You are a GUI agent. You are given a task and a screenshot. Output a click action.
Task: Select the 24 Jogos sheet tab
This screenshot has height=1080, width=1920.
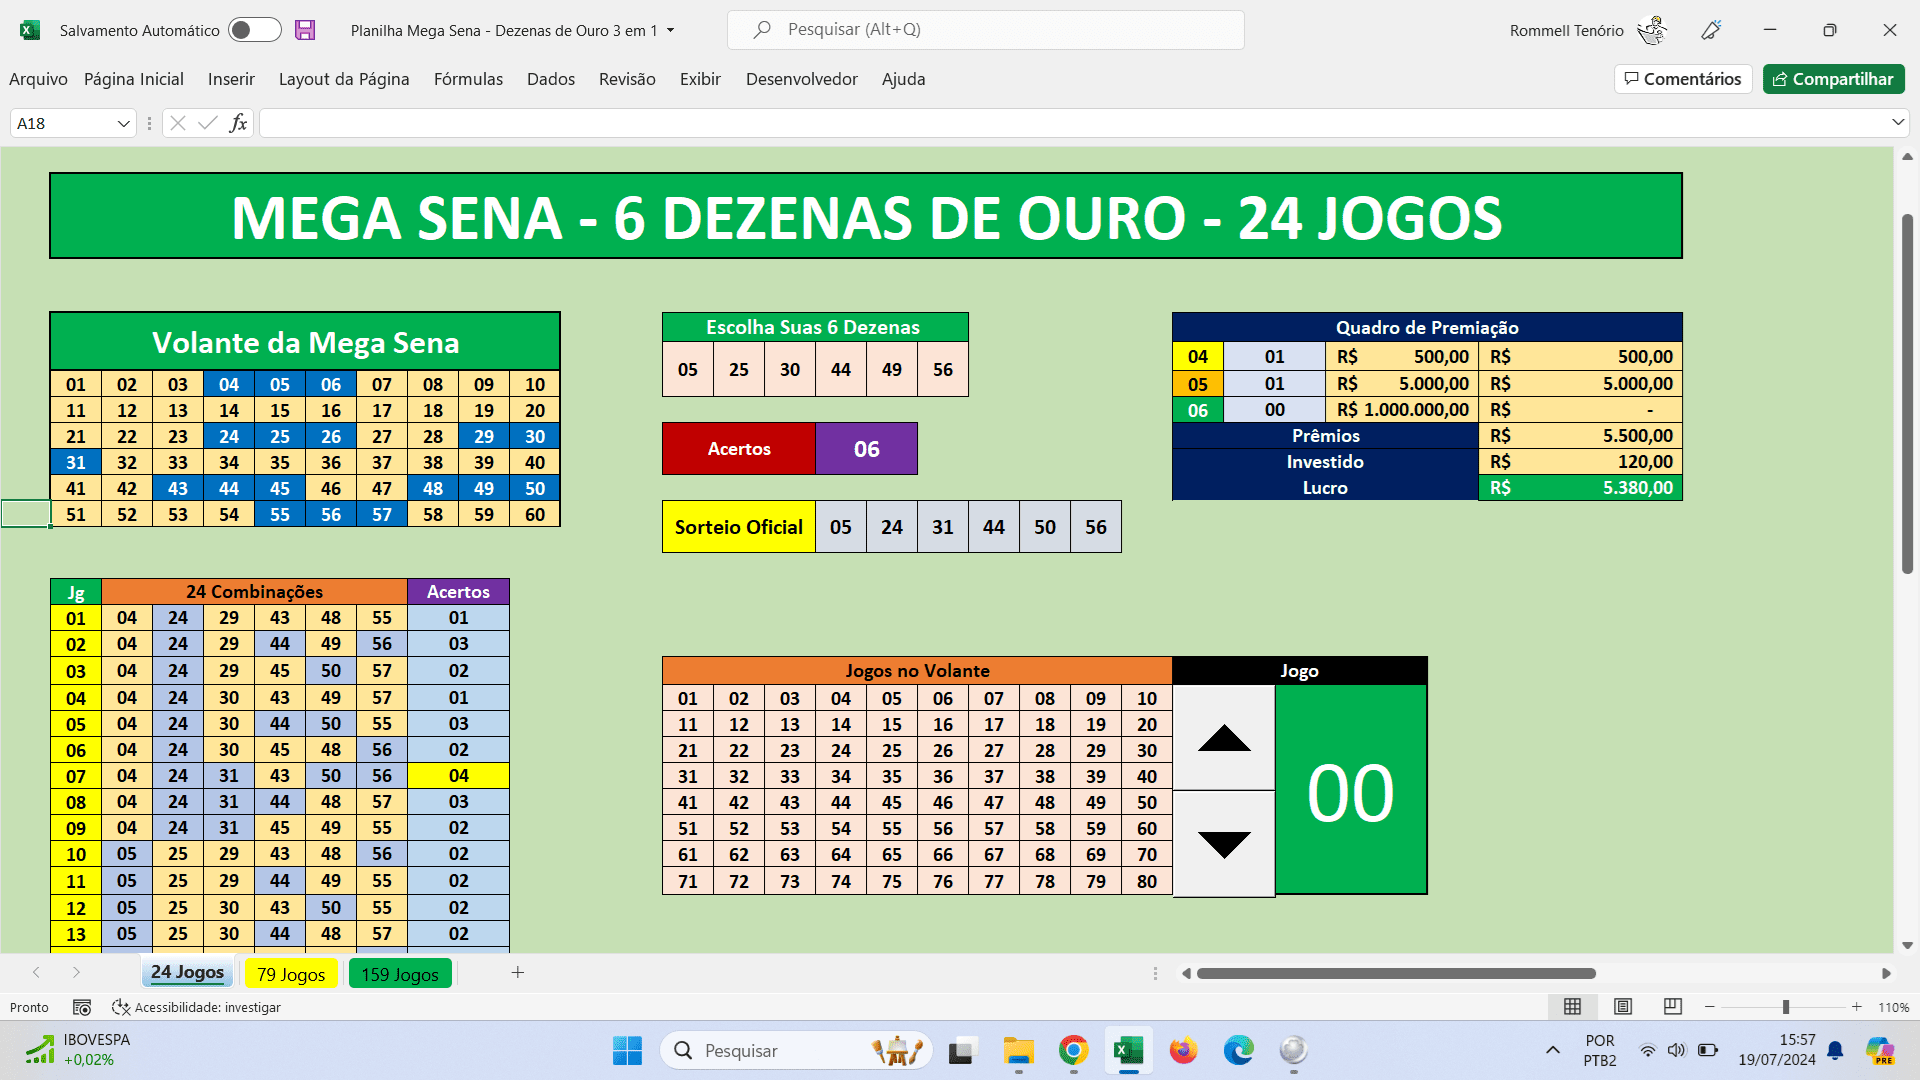pyautogui.click(x=187, y=973)
